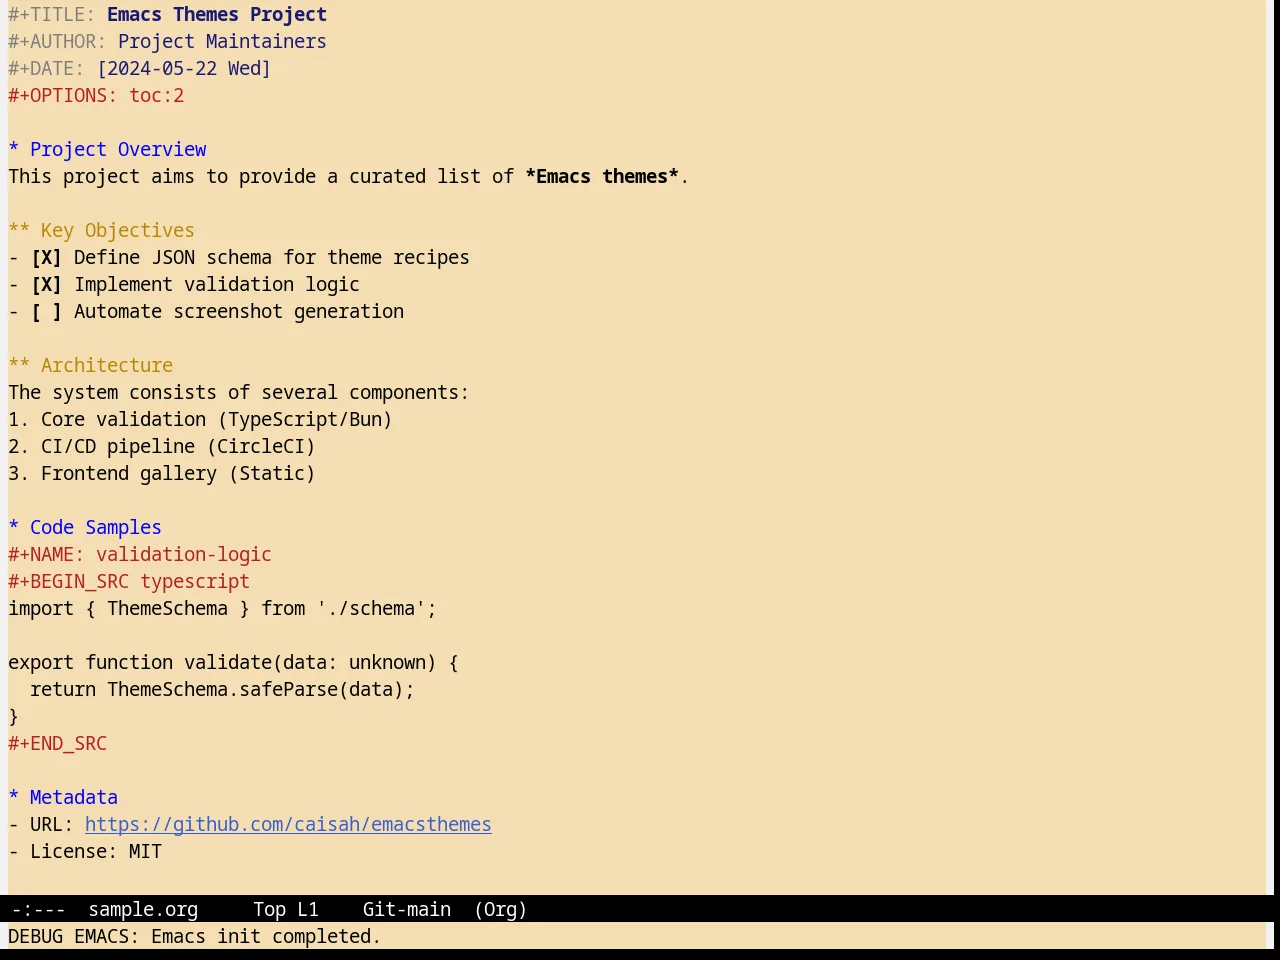Collapse the 'Metadata' heading star

click(x=14, y=798)
